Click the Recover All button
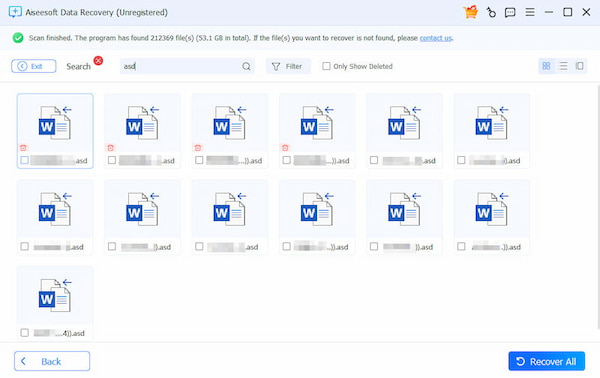This screenshot has height=378, width=600. point(546,361)
